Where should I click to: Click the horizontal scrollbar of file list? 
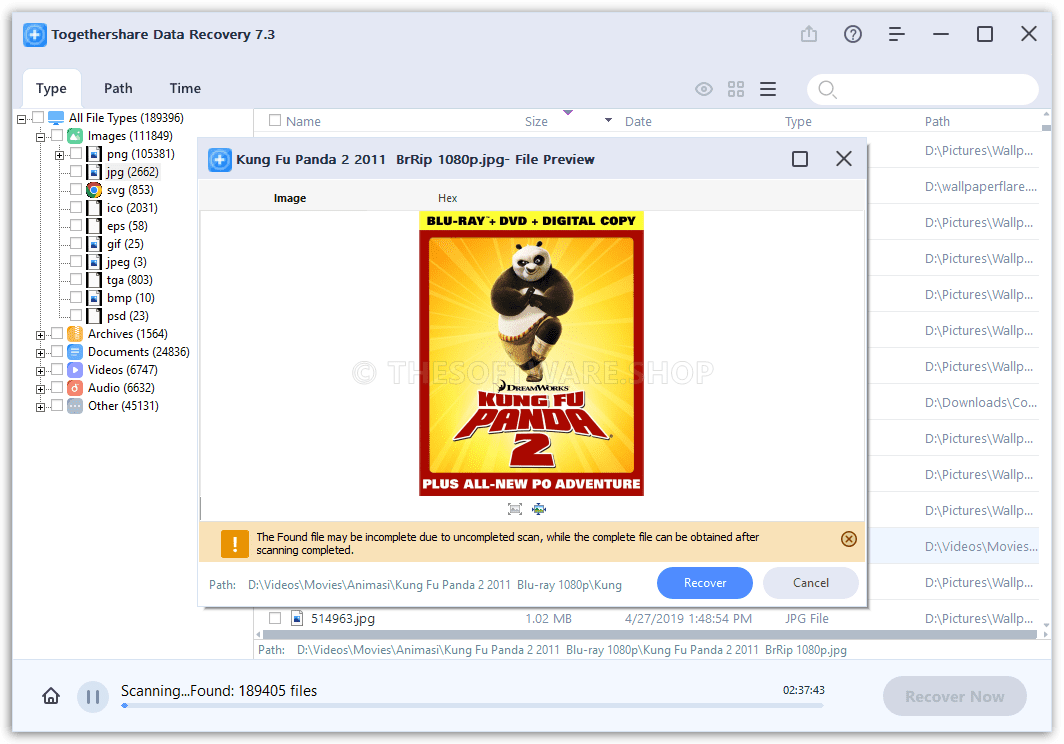(x=649, y=635)
